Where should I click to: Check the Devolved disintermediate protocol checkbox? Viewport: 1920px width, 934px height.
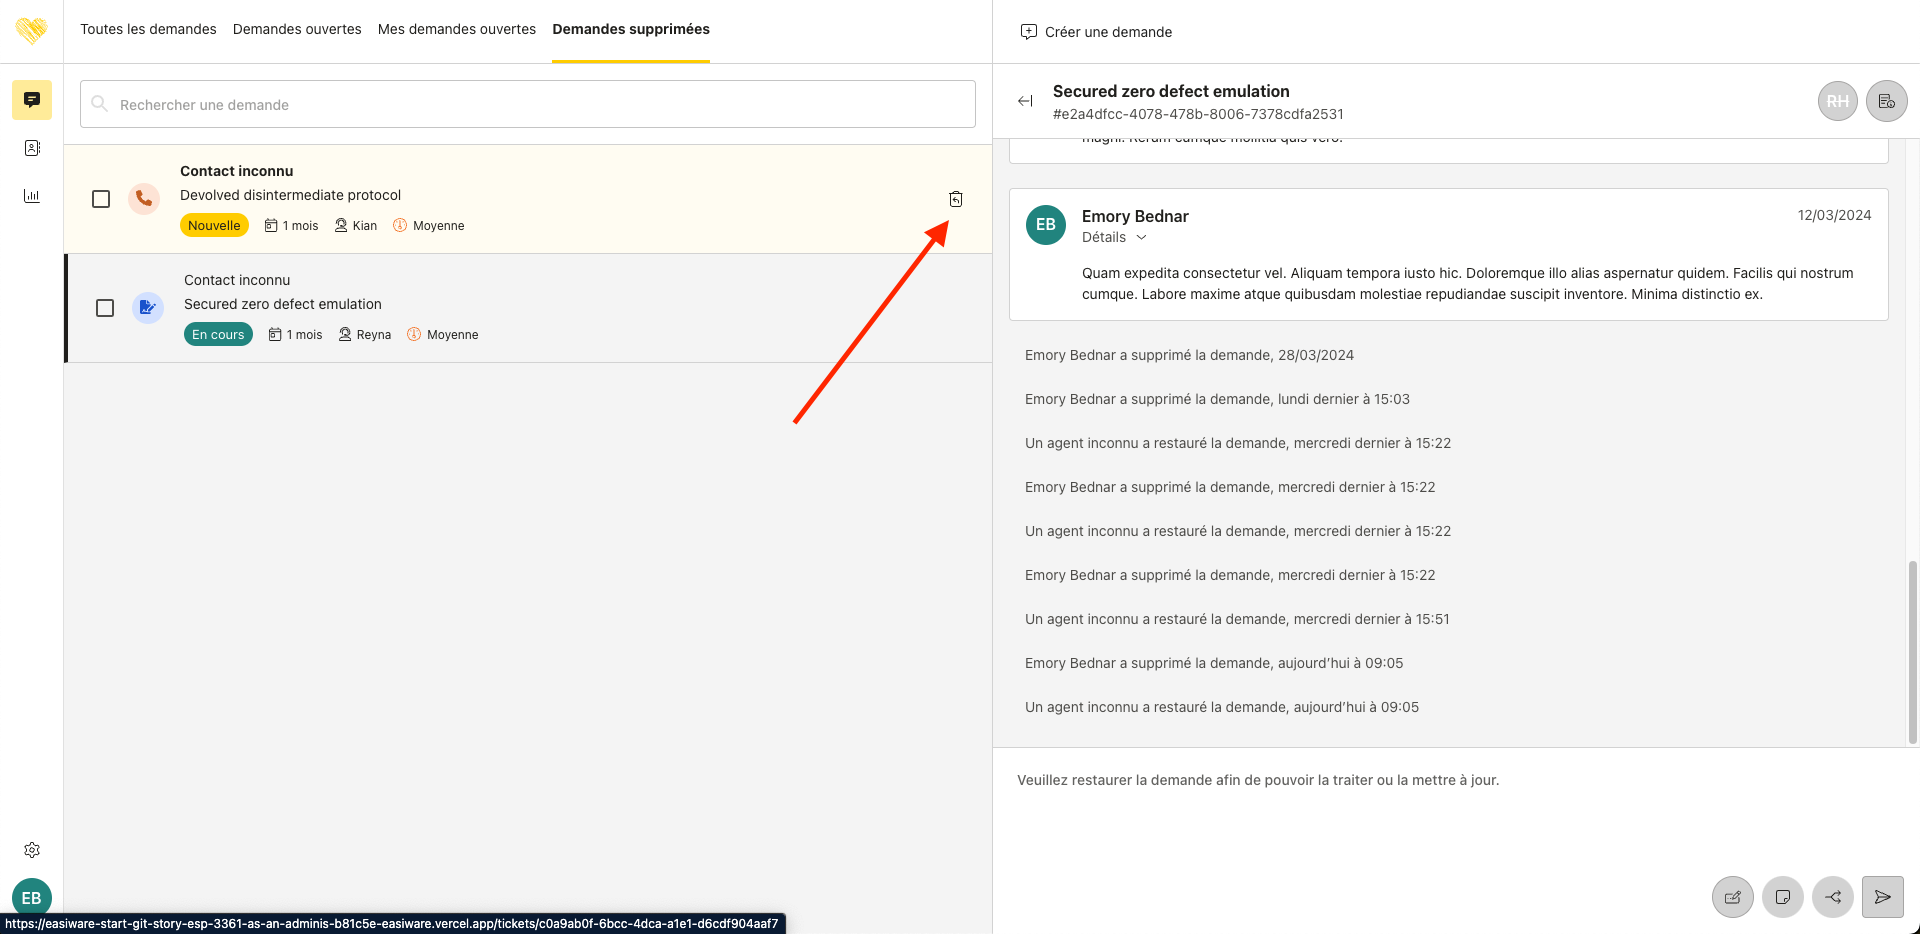click(x=101, y=199)
